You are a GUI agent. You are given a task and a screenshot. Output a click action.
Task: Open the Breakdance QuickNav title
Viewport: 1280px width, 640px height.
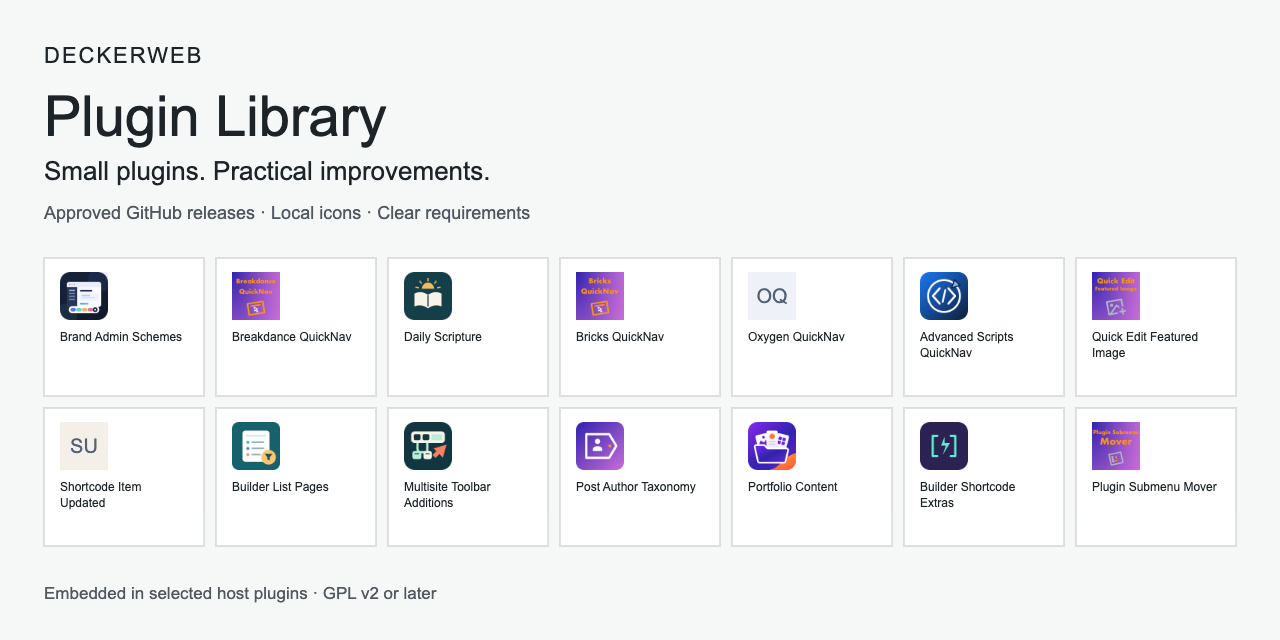click(292, 337)
